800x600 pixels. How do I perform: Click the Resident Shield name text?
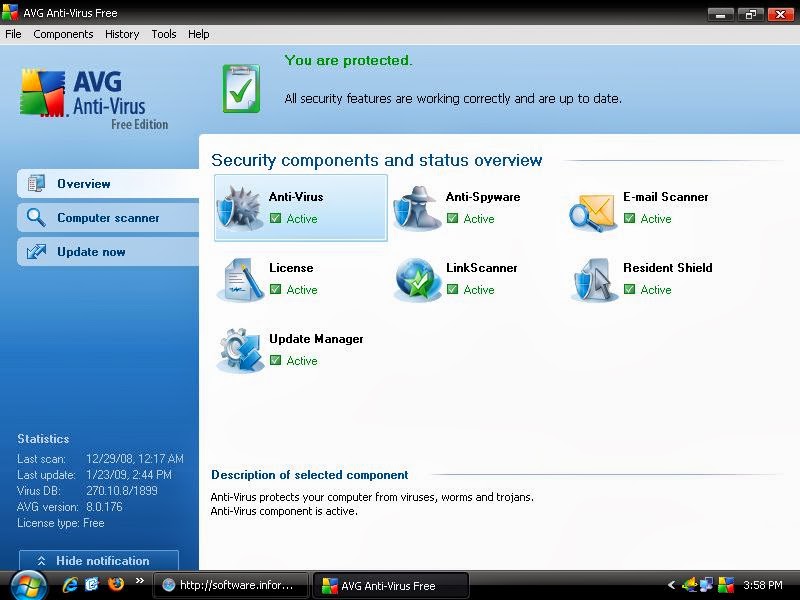(x=668, y=267)
